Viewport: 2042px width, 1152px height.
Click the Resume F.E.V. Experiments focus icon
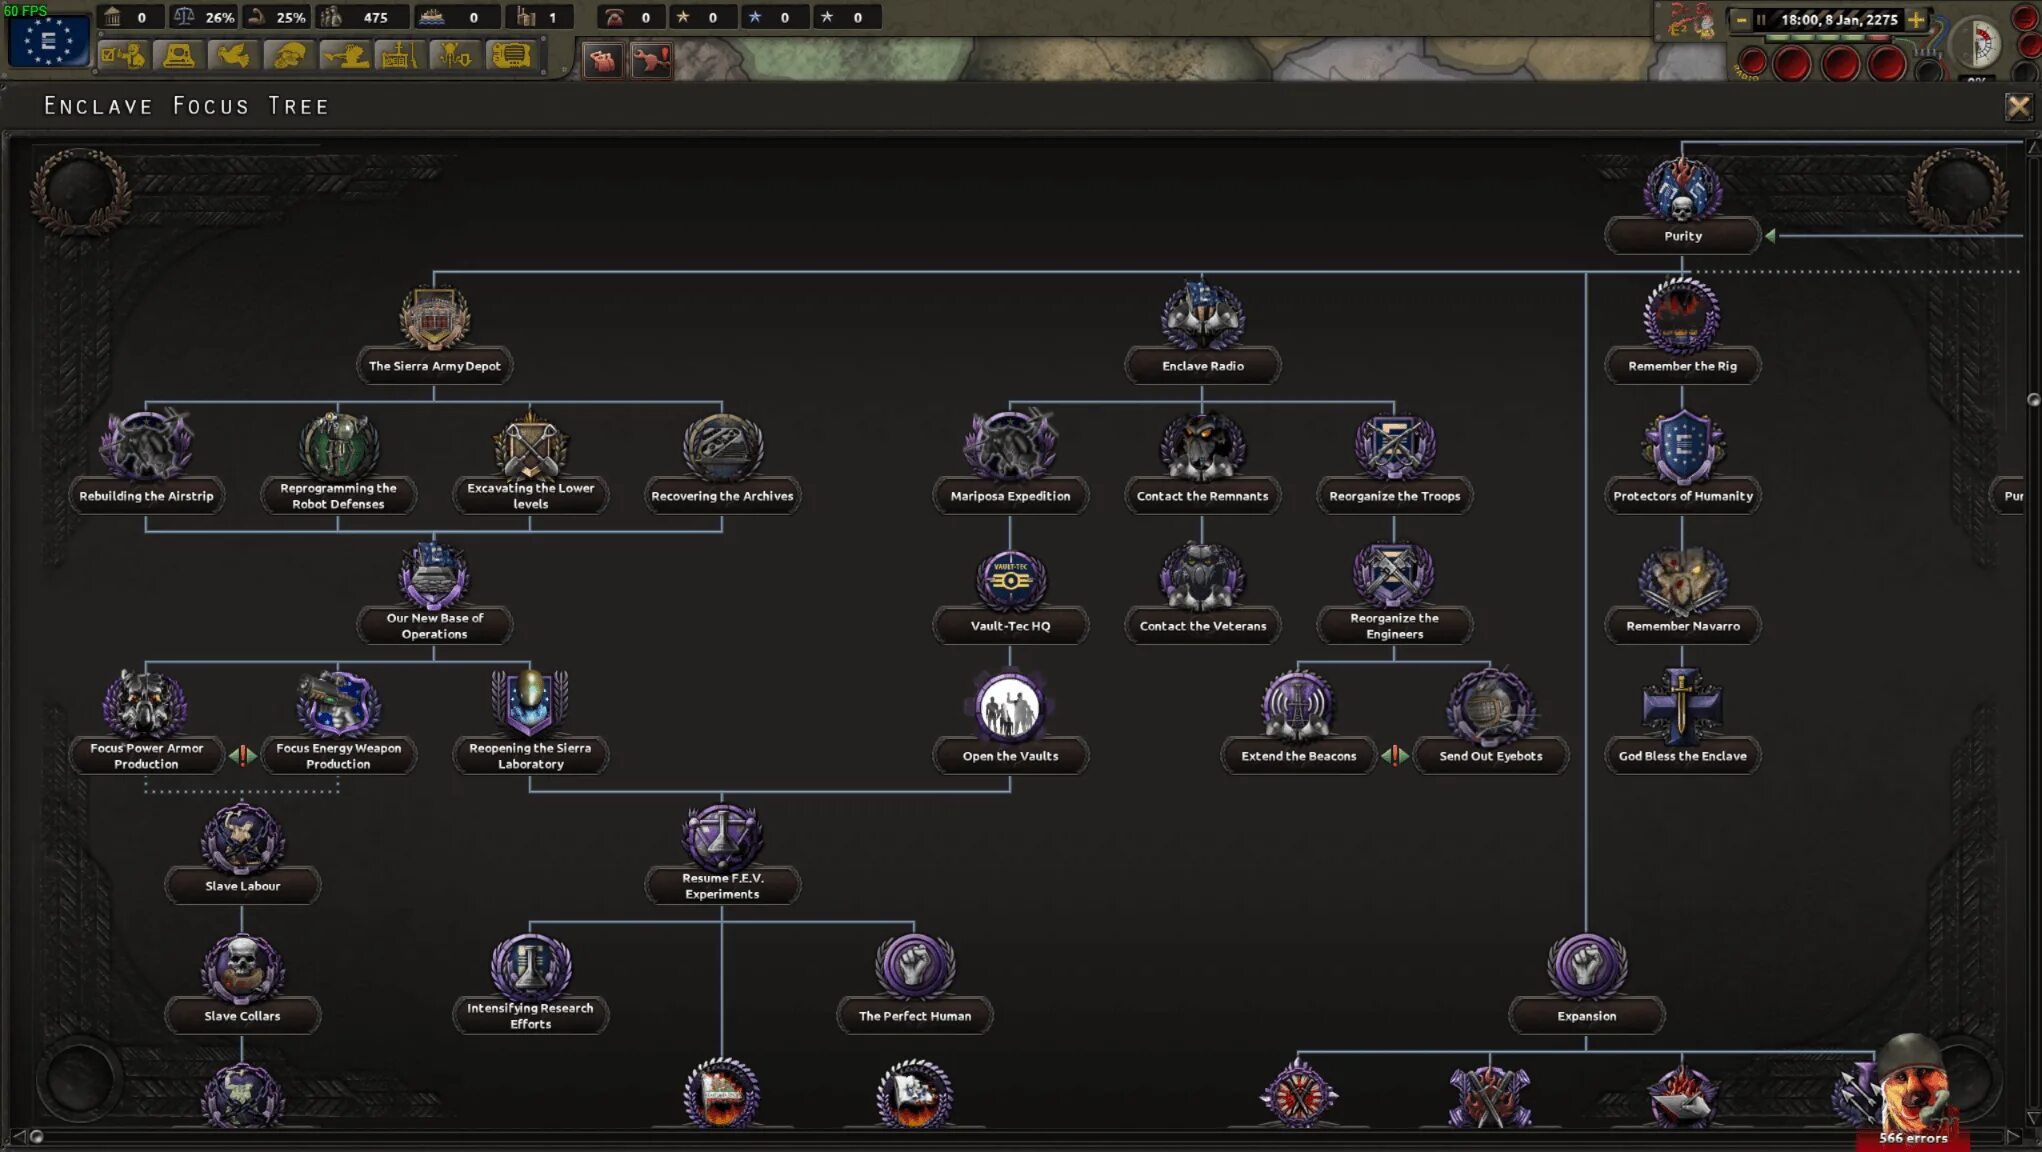(x=722, y=837)
